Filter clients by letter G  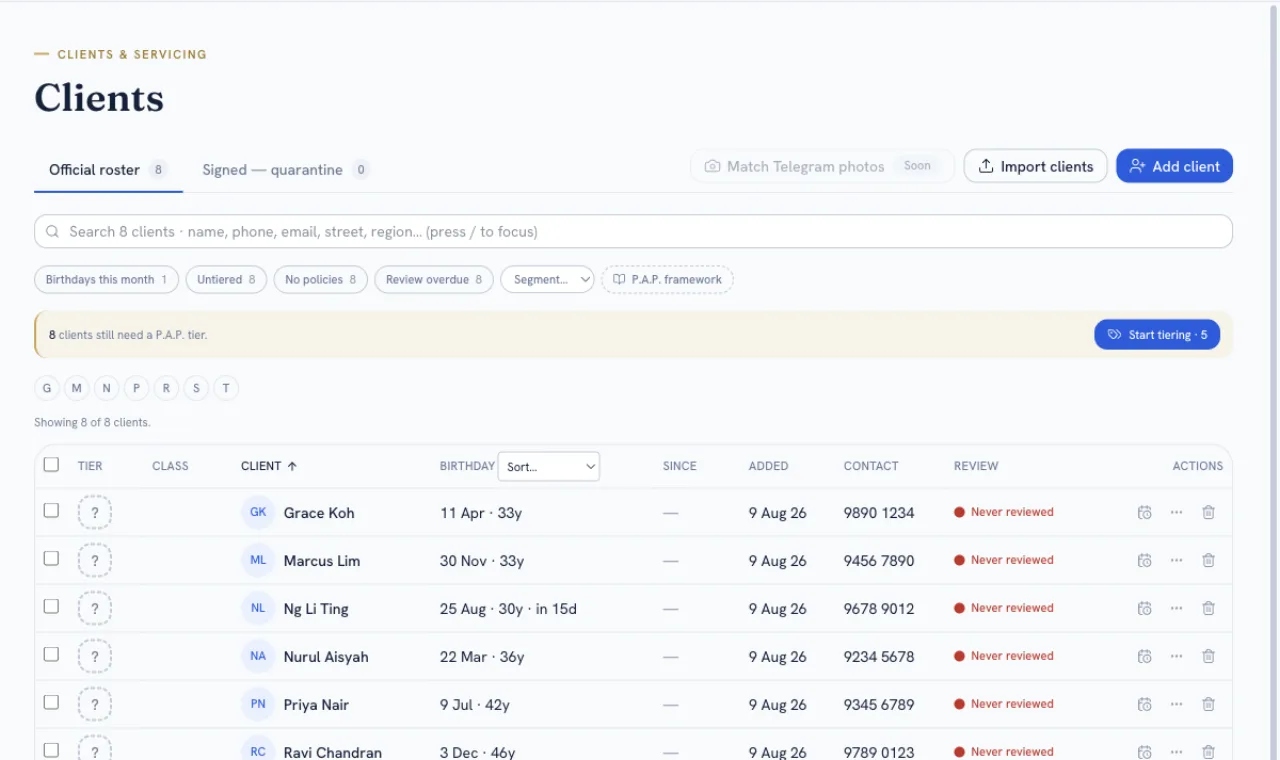[47, 388]
